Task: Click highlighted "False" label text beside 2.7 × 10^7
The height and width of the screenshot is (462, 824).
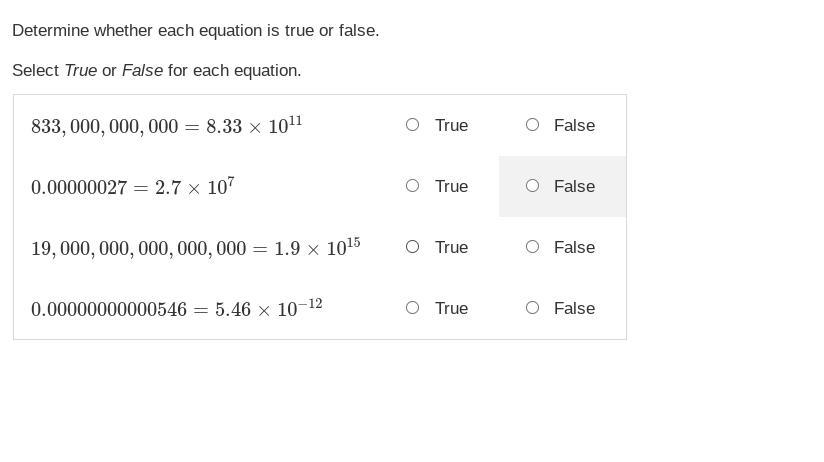Action: (574, 187)
